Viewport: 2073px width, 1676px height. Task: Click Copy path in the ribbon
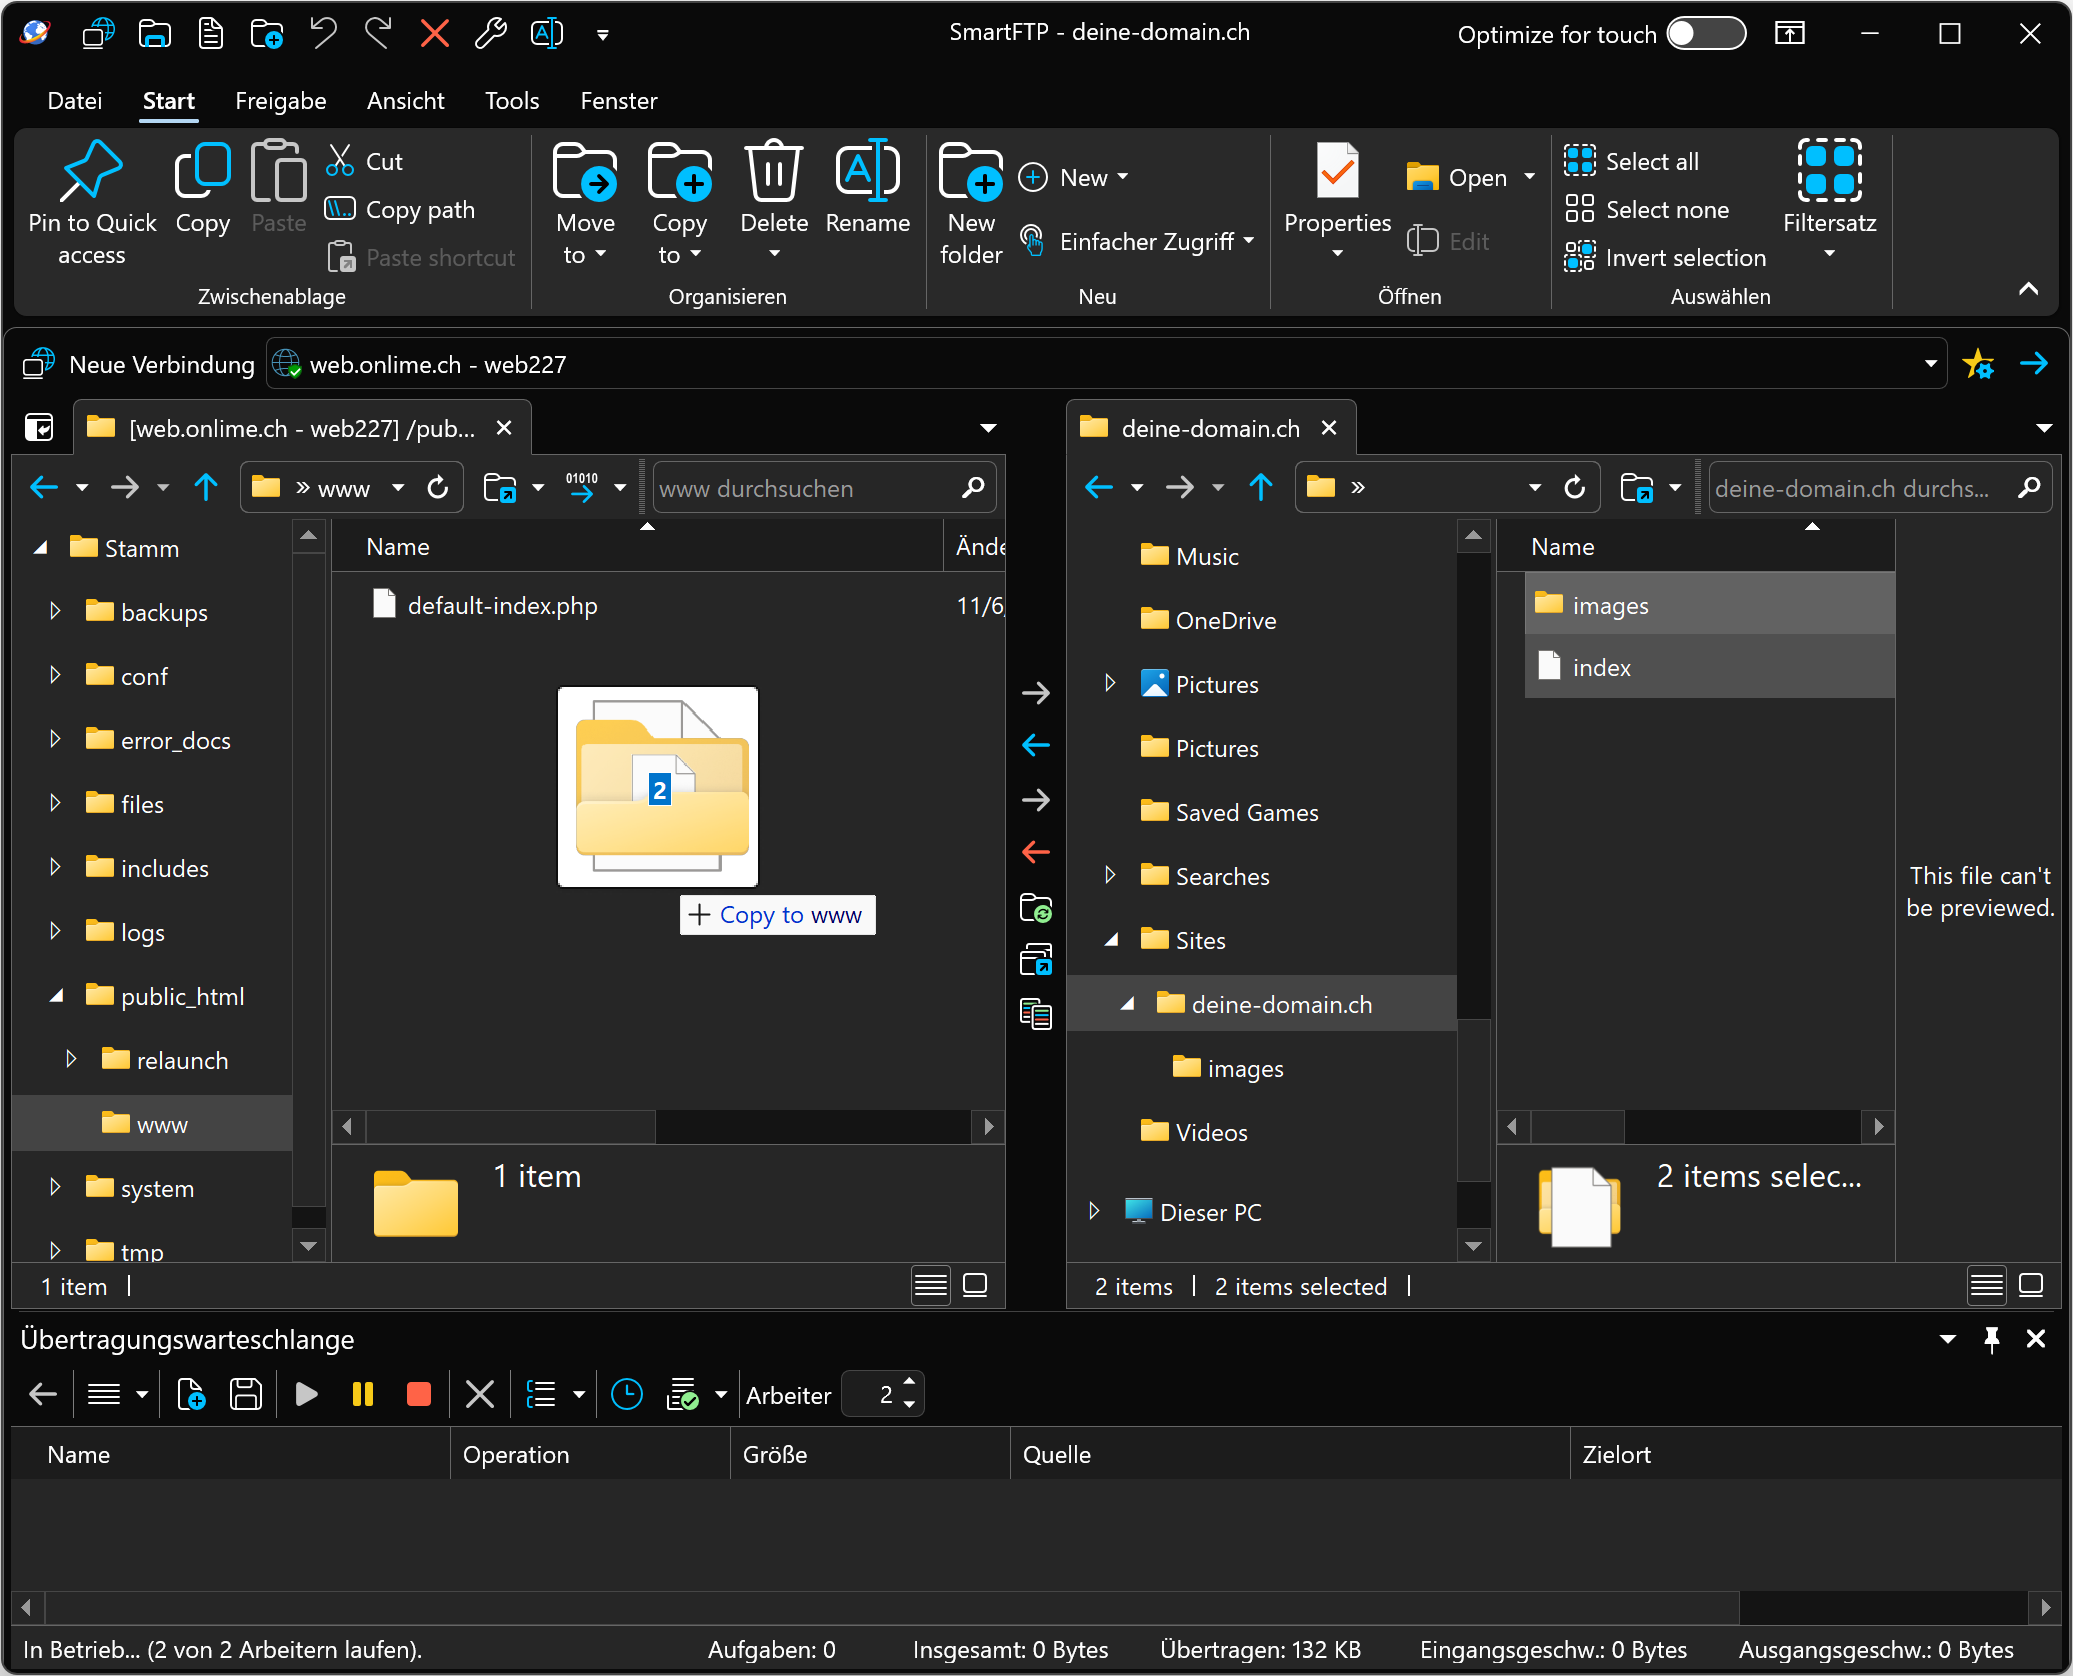[x=401, y=209]
